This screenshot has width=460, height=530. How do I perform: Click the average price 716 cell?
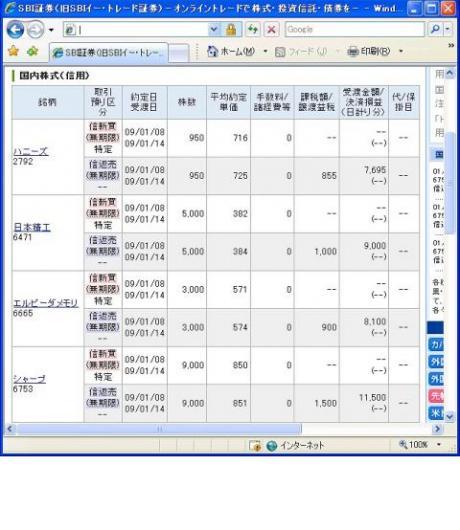point(228,138)
